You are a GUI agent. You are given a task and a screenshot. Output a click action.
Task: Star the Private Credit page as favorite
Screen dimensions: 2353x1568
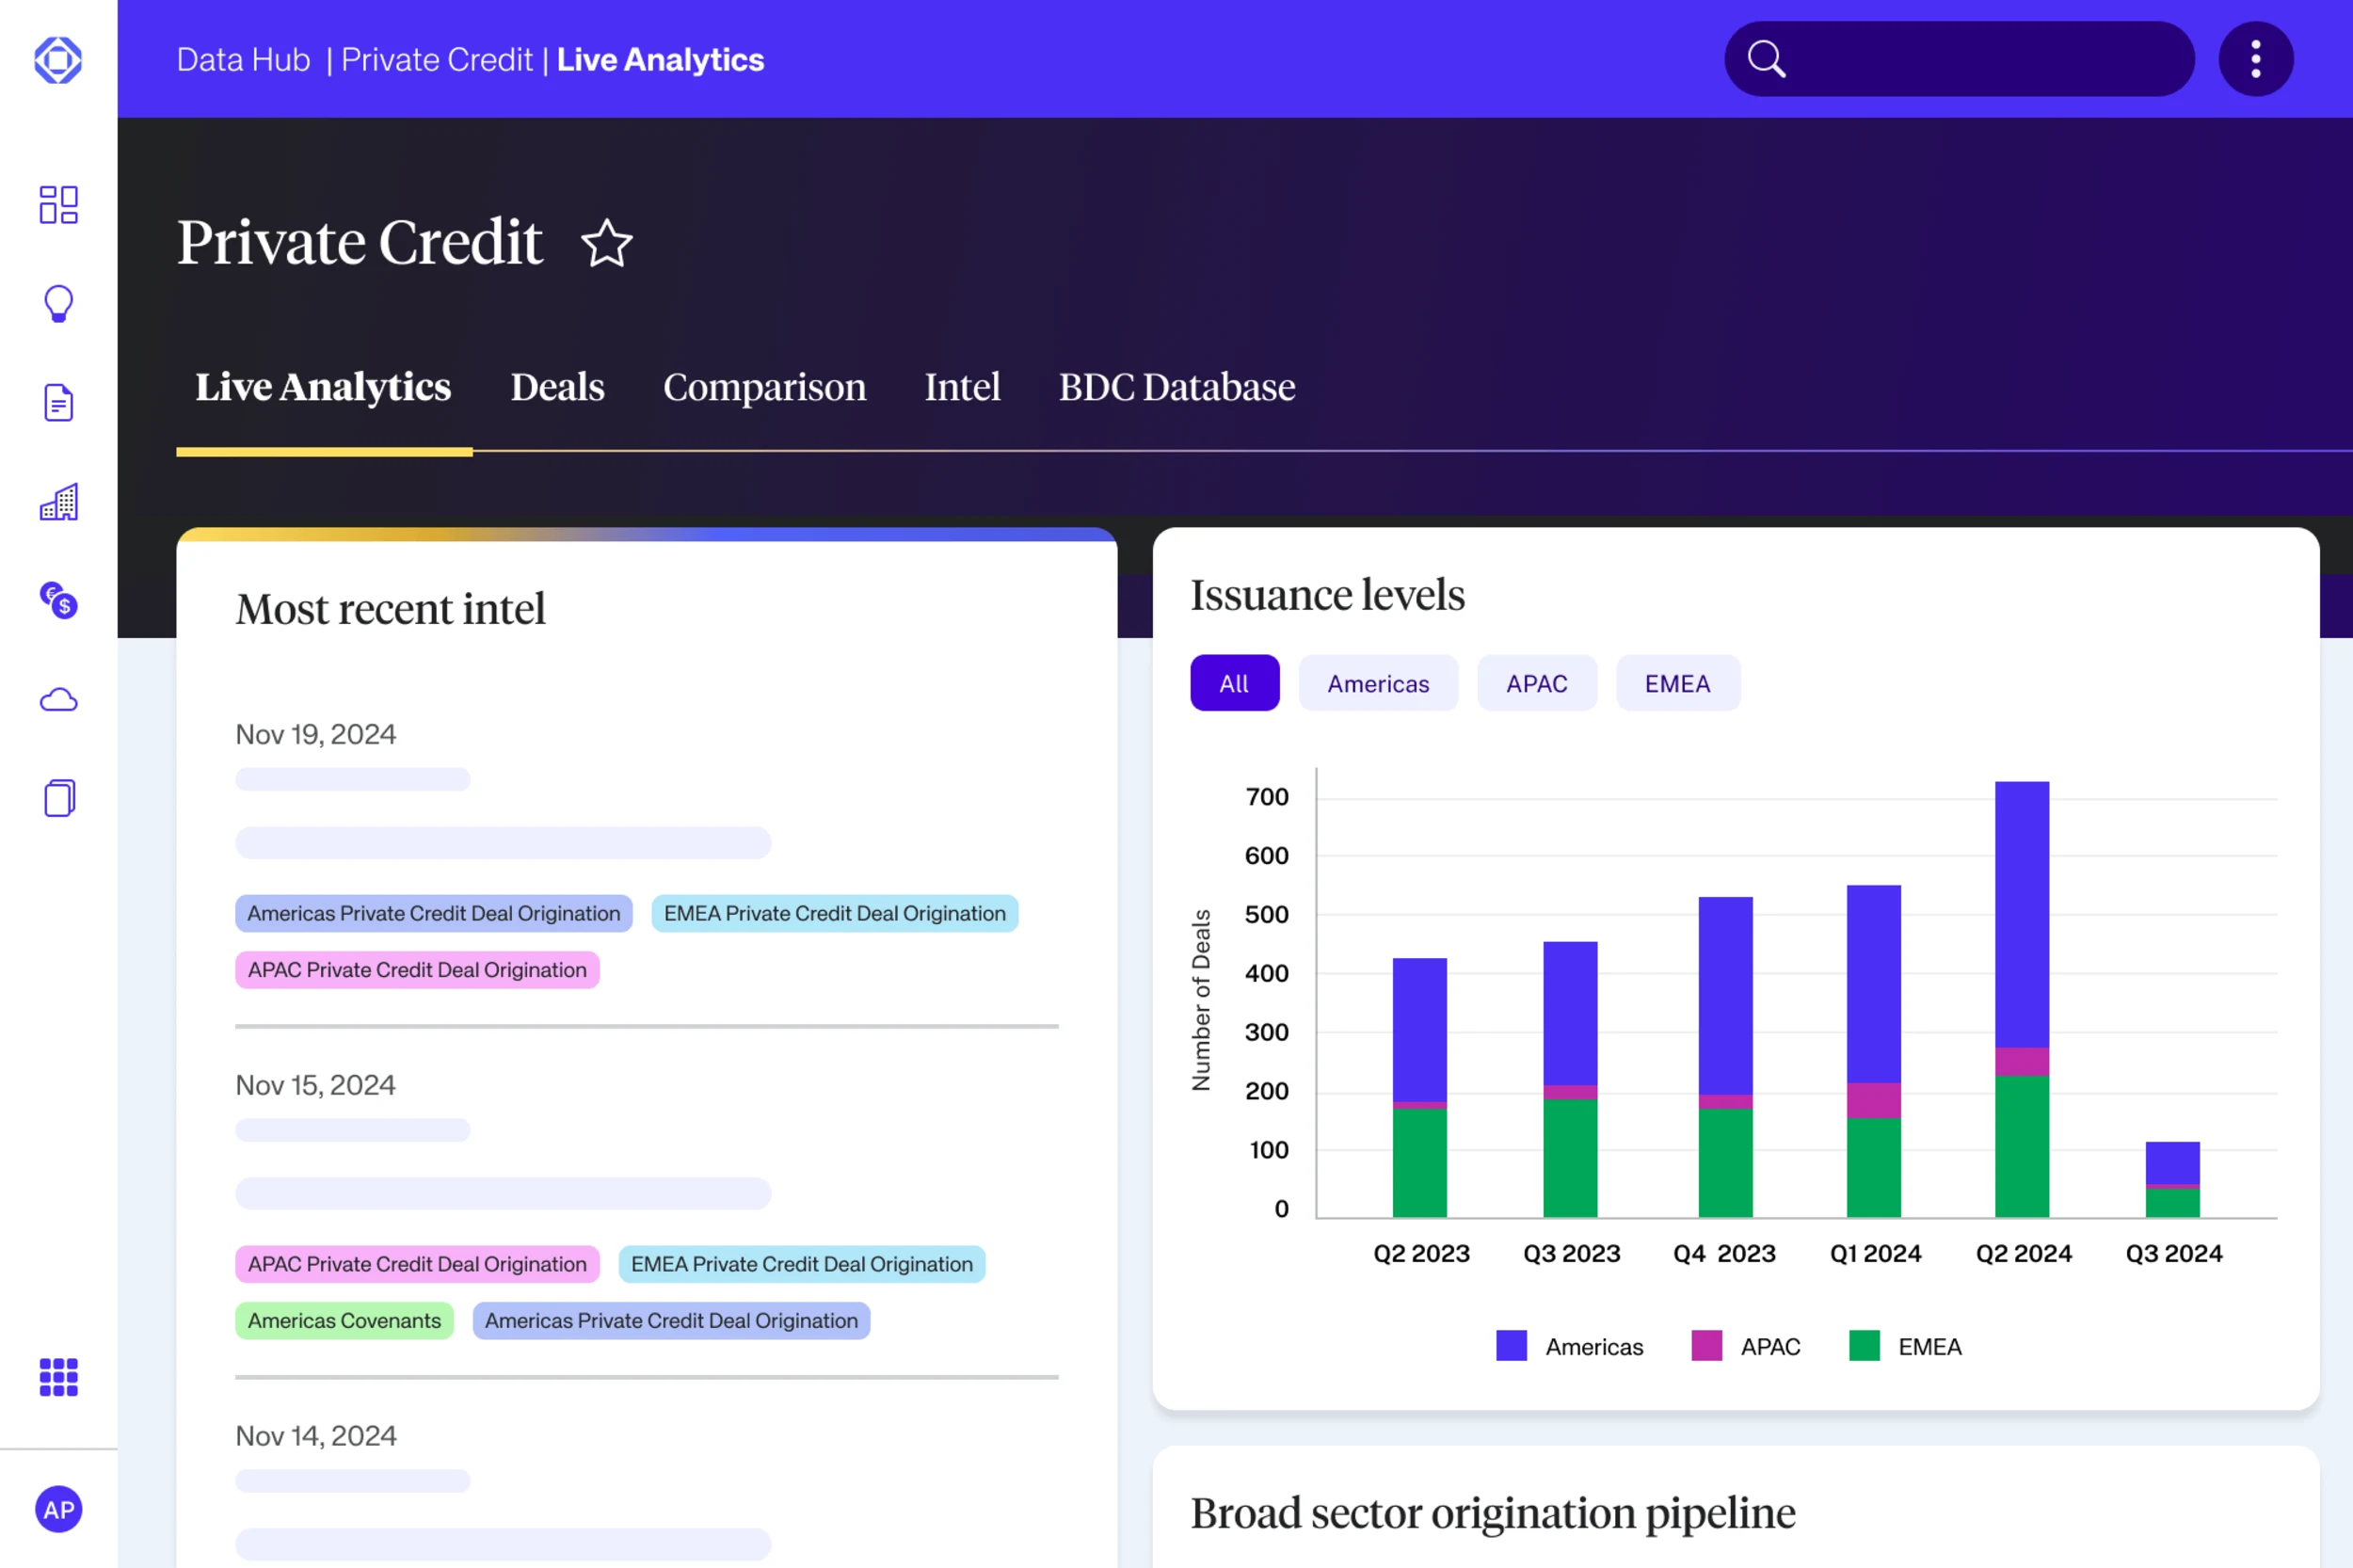[x=606, y=243]
